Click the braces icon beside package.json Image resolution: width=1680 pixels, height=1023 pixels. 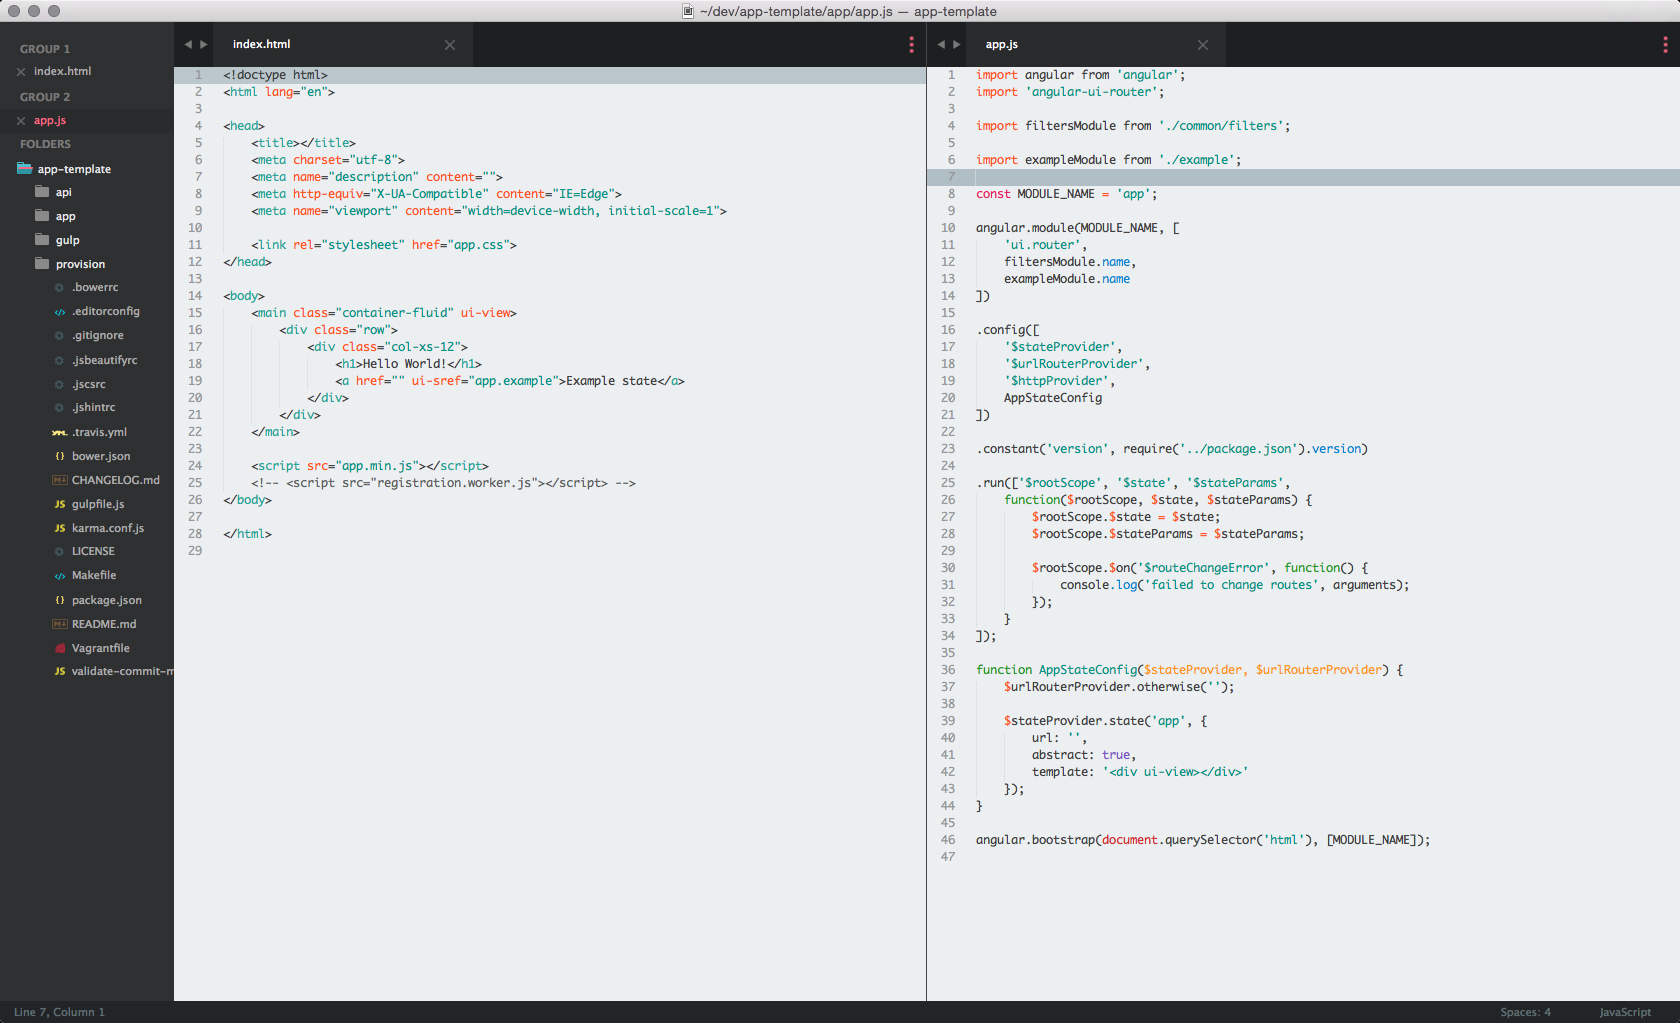coord(59,600)
